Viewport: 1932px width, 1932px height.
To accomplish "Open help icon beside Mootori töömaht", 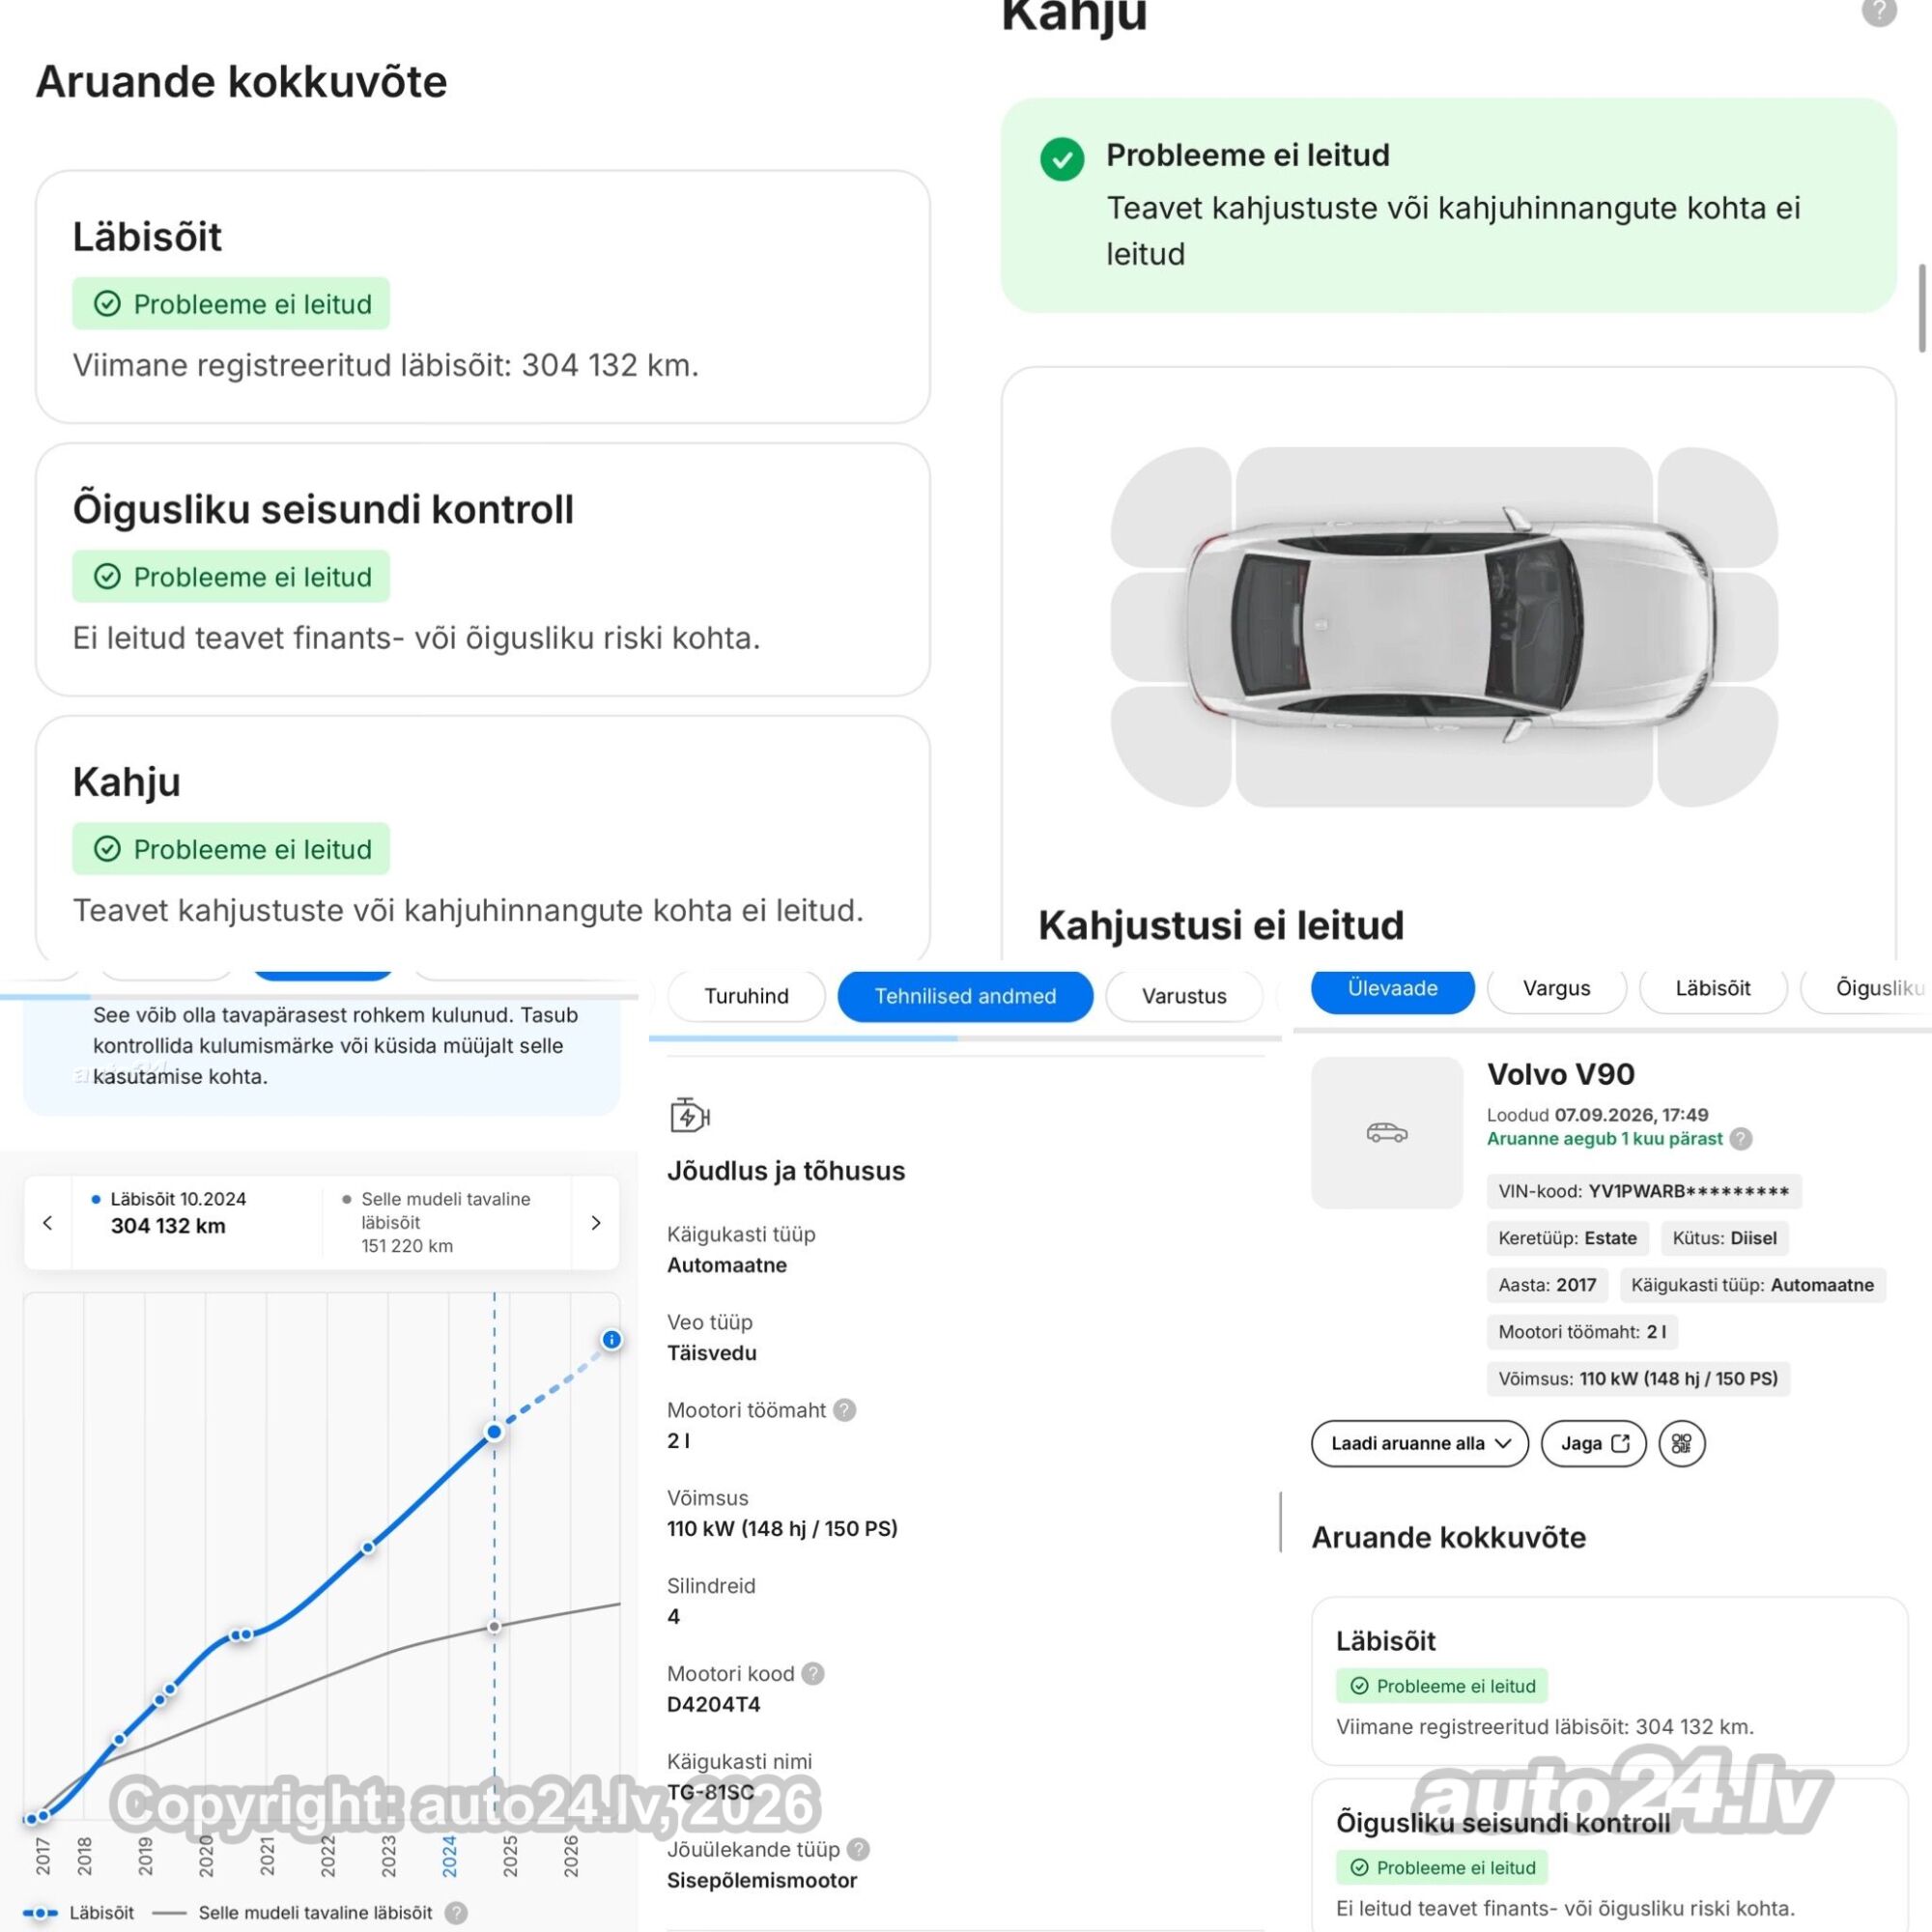I will point(845,1410).
